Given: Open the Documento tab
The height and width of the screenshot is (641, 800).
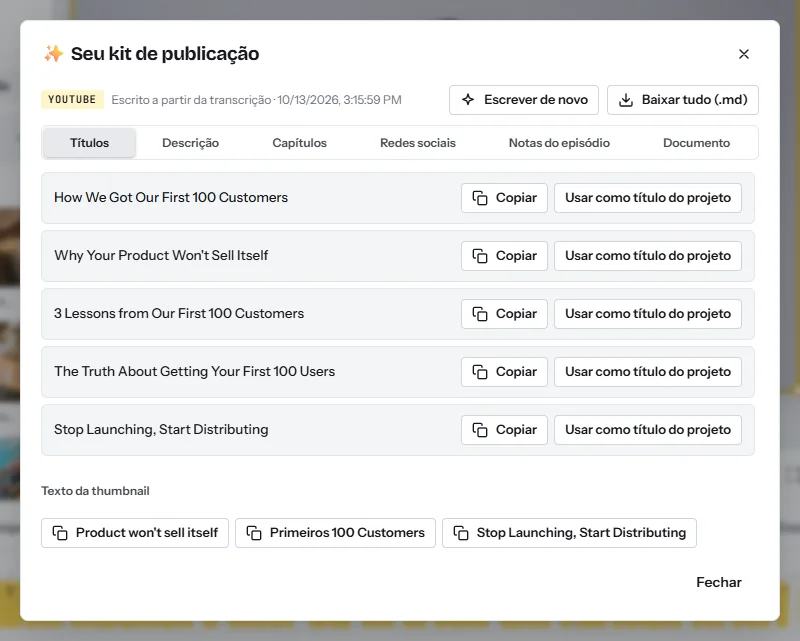Looking at the screenshot, I should point(696,143).
